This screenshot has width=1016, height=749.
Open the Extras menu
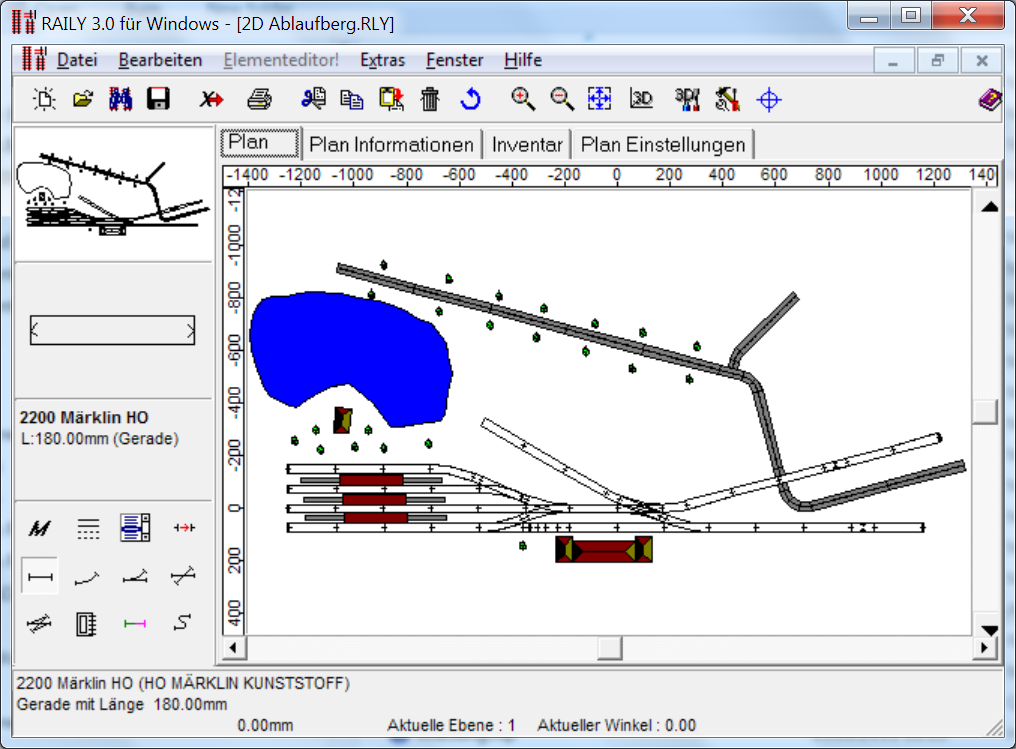[x=382, y=60]
